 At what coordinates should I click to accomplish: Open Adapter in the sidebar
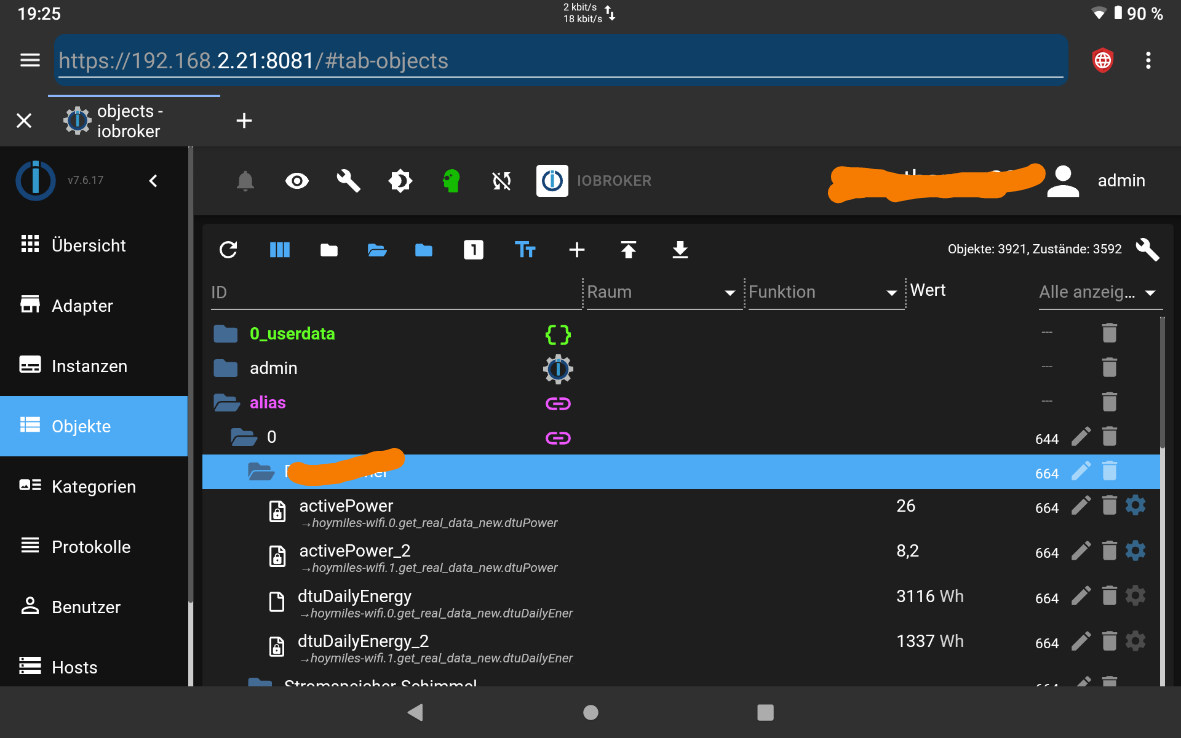[x=93, y=306]
